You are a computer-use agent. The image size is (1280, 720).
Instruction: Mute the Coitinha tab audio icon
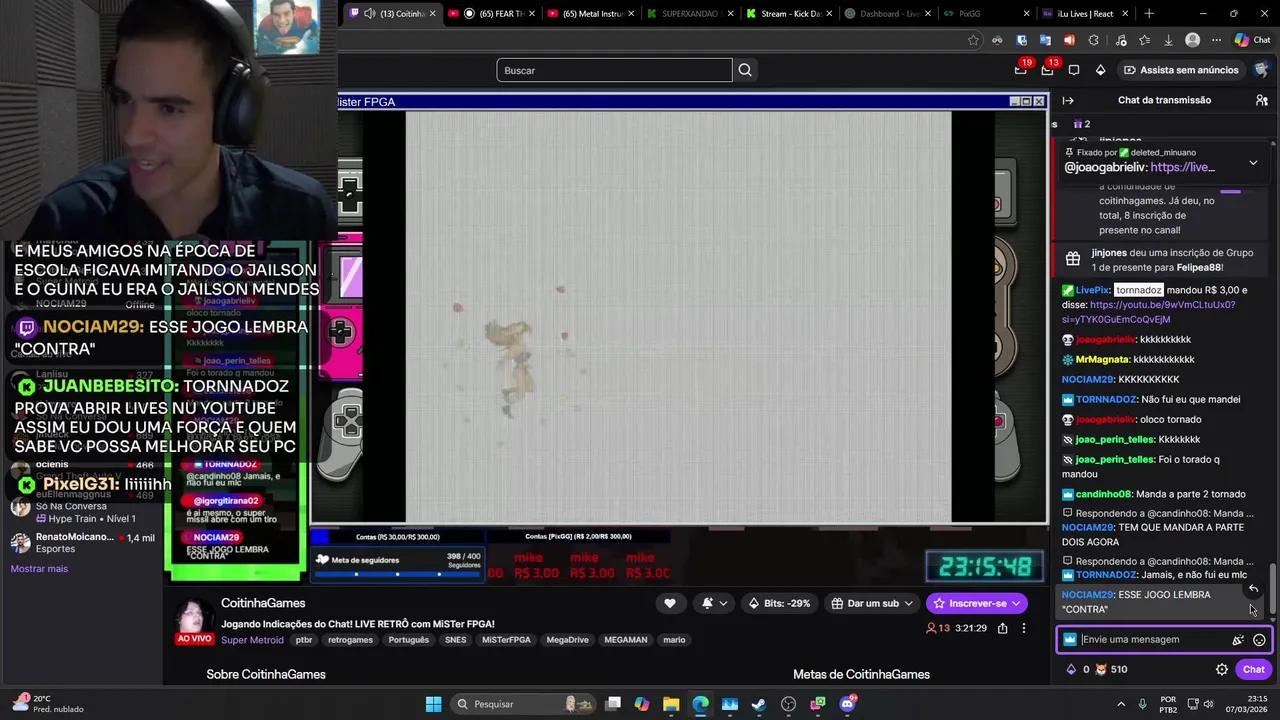(369, 14)
